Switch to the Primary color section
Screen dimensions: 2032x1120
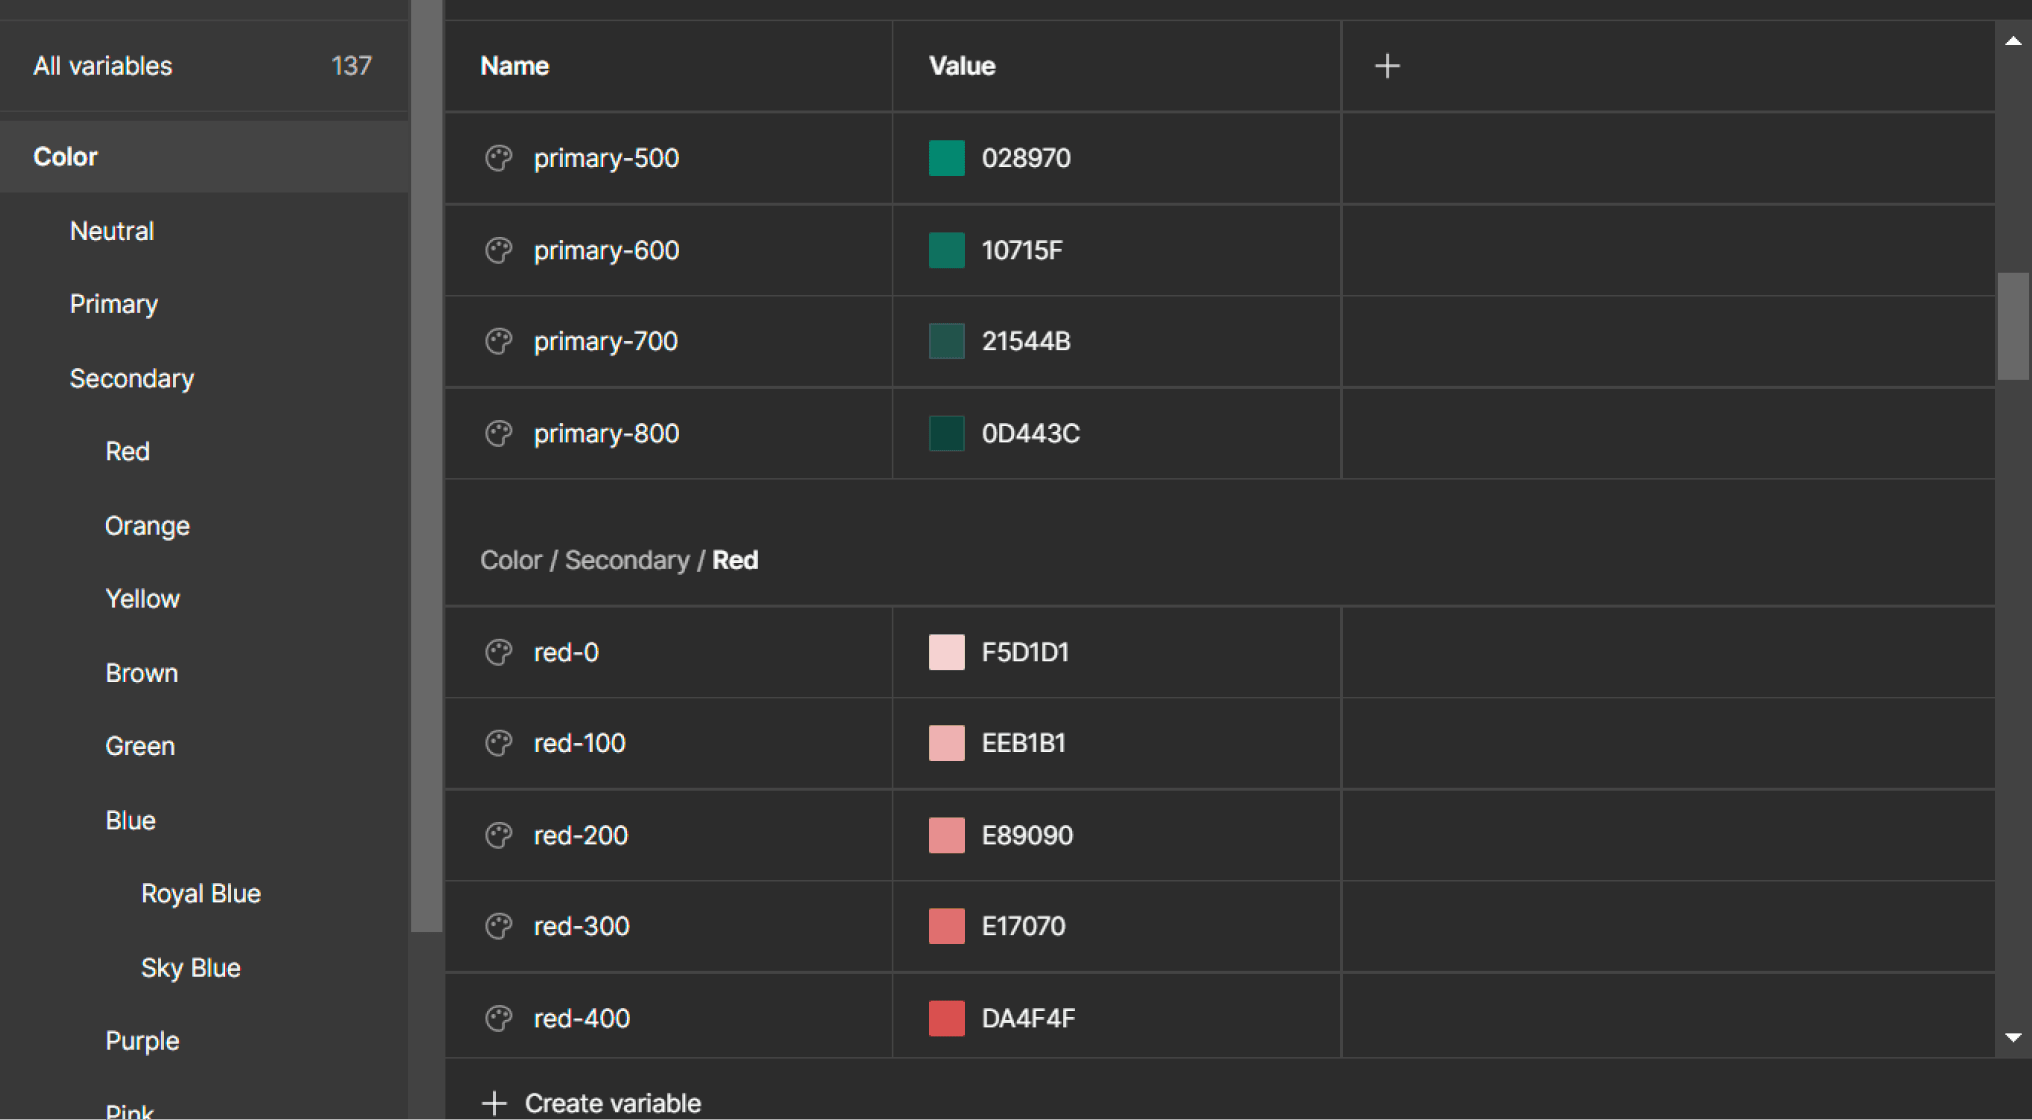pyautogui.click(x=113, y=303)
